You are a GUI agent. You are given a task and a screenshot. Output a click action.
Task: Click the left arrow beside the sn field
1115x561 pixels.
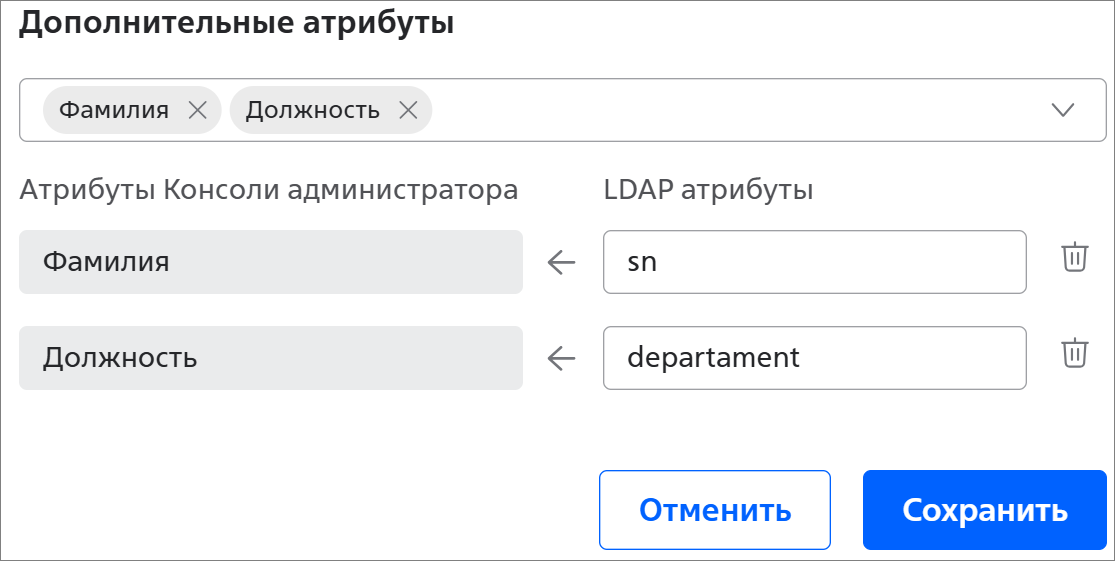562,263
